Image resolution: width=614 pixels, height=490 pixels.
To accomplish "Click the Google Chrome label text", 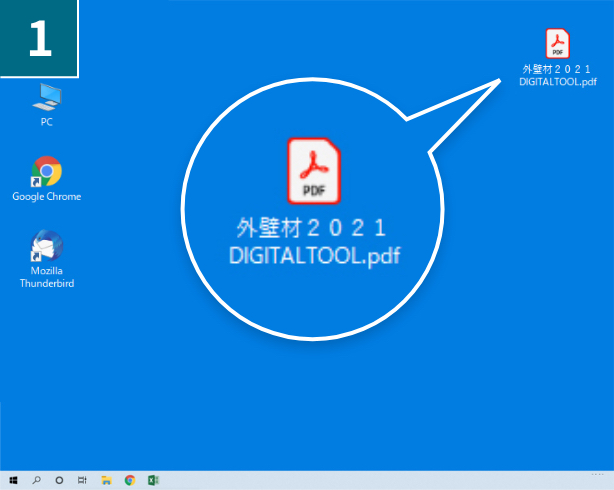I will (46, 197).
